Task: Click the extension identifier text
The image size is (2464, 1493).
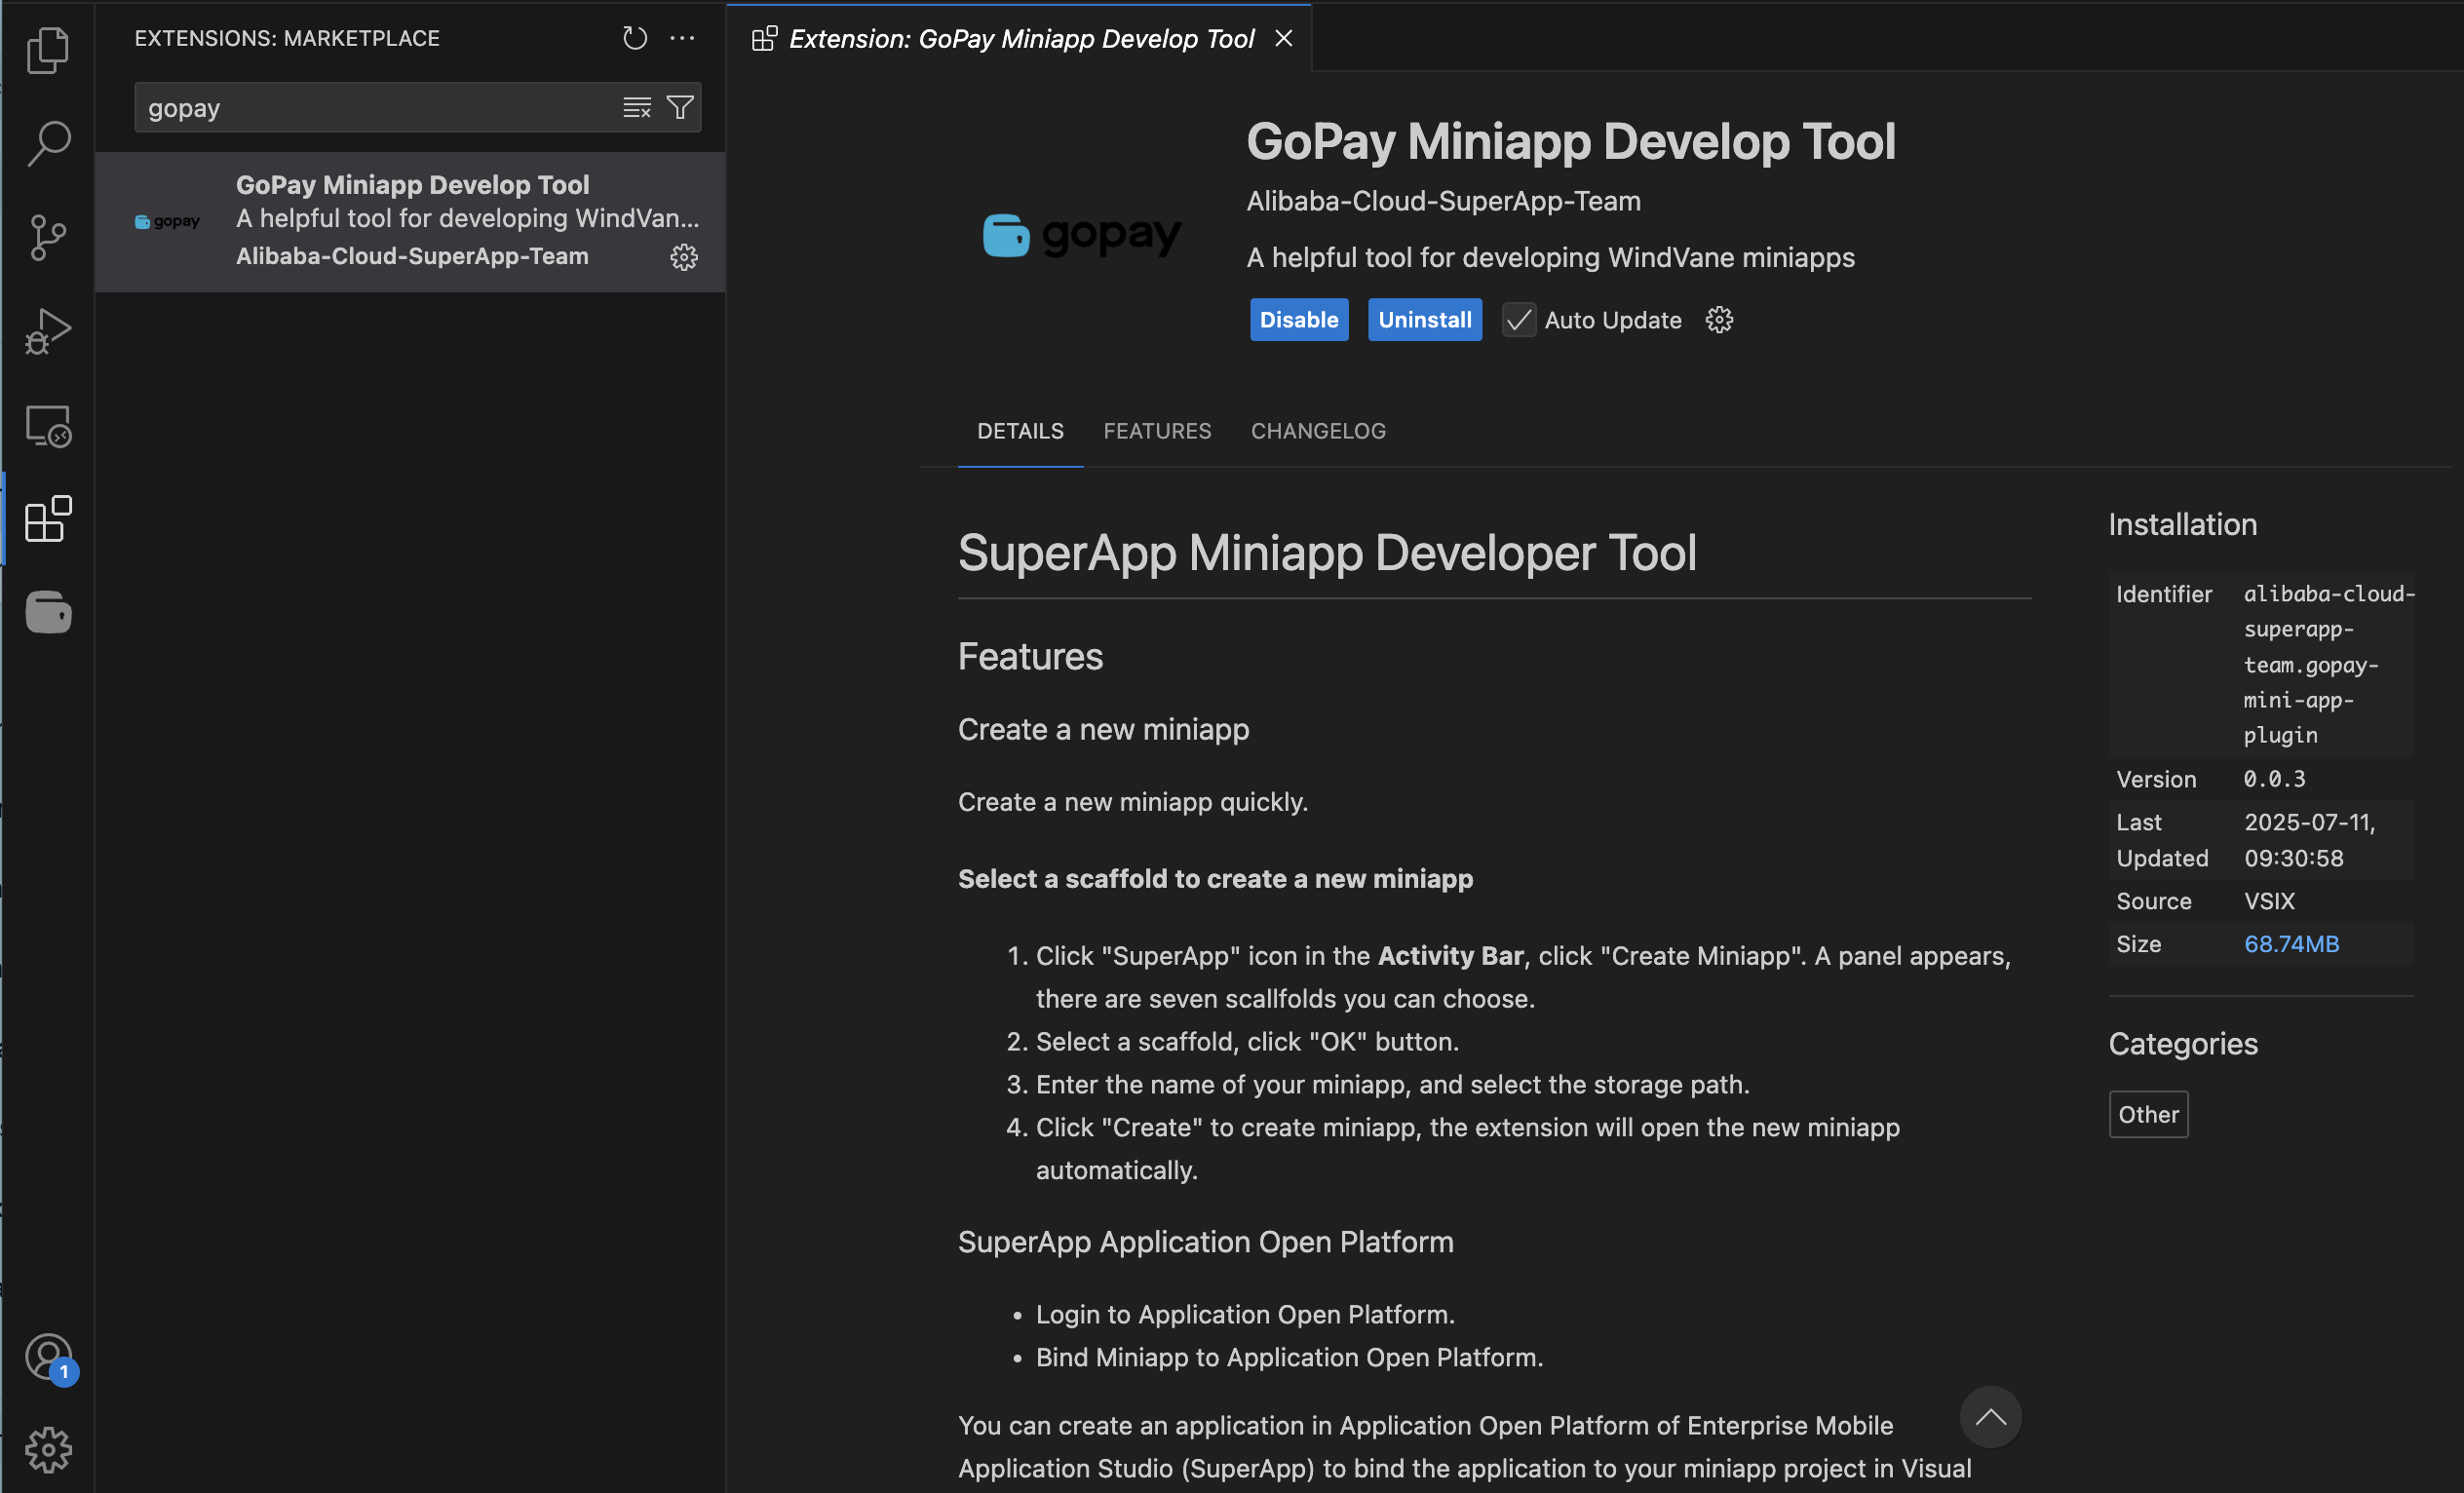Action: point(2328,664)
